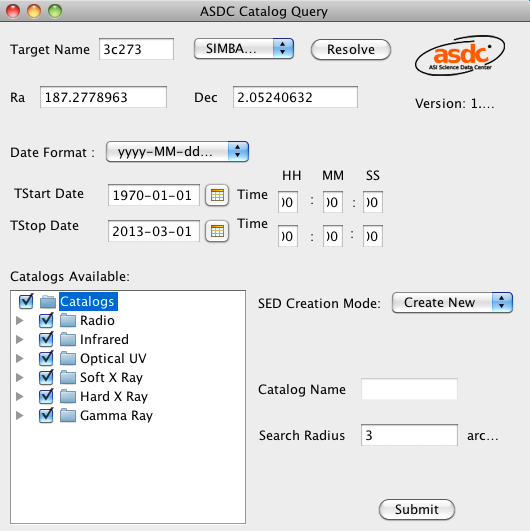Click the Optical UV folder icon
Image resolution: width=530 pixels, height=531 pixels.
(68, 358)
